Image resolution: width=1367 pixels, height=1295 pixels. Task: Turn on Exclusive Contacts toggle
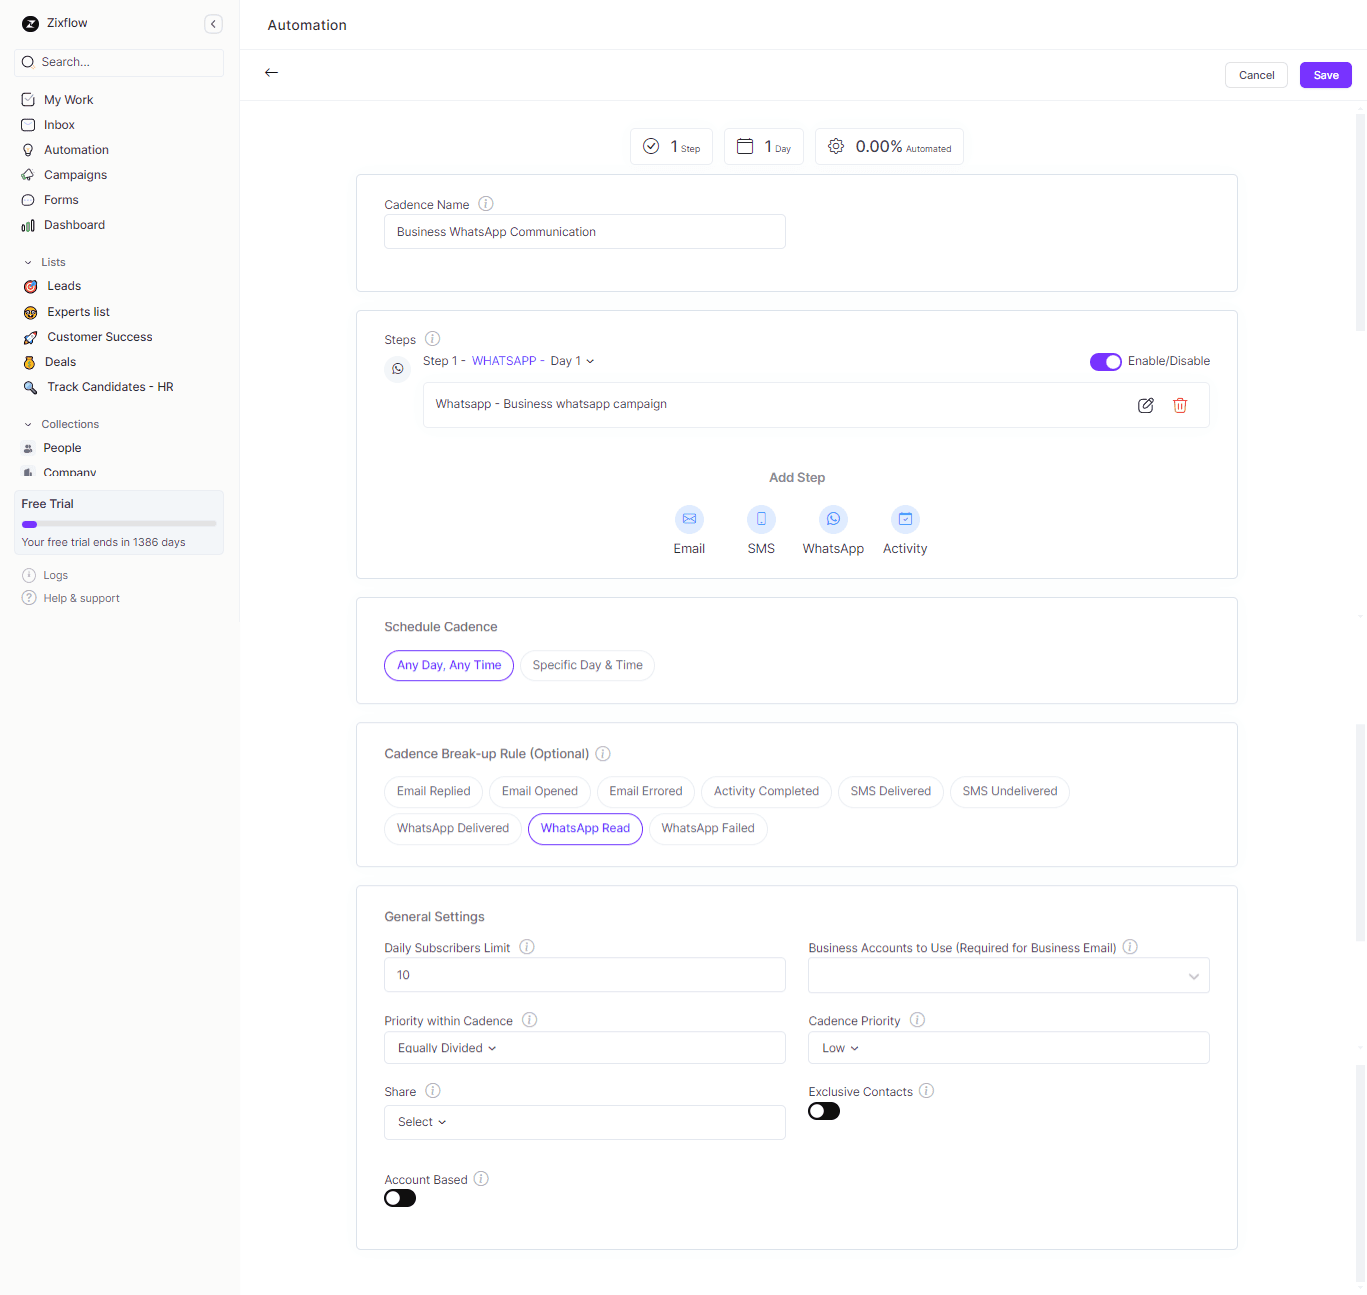[x=824, y=1111]
